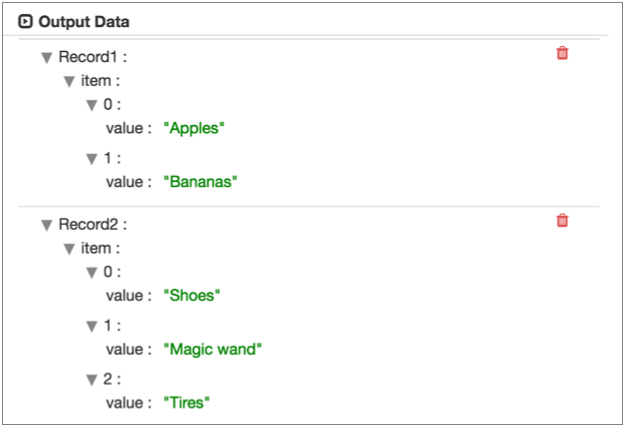Collapse the item node under Record2

pos(69,249)
